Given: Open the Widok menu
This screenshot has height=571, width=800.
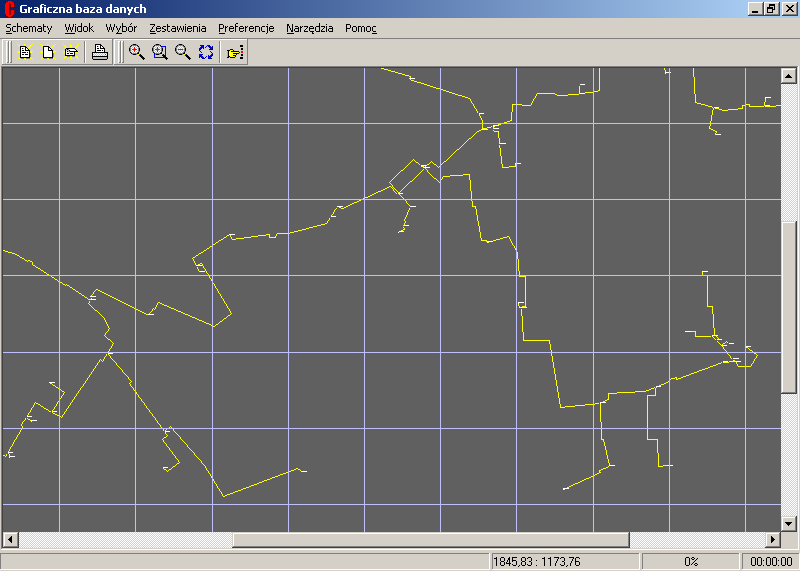Looking at the screenshot, I should (x=78, y=28).
